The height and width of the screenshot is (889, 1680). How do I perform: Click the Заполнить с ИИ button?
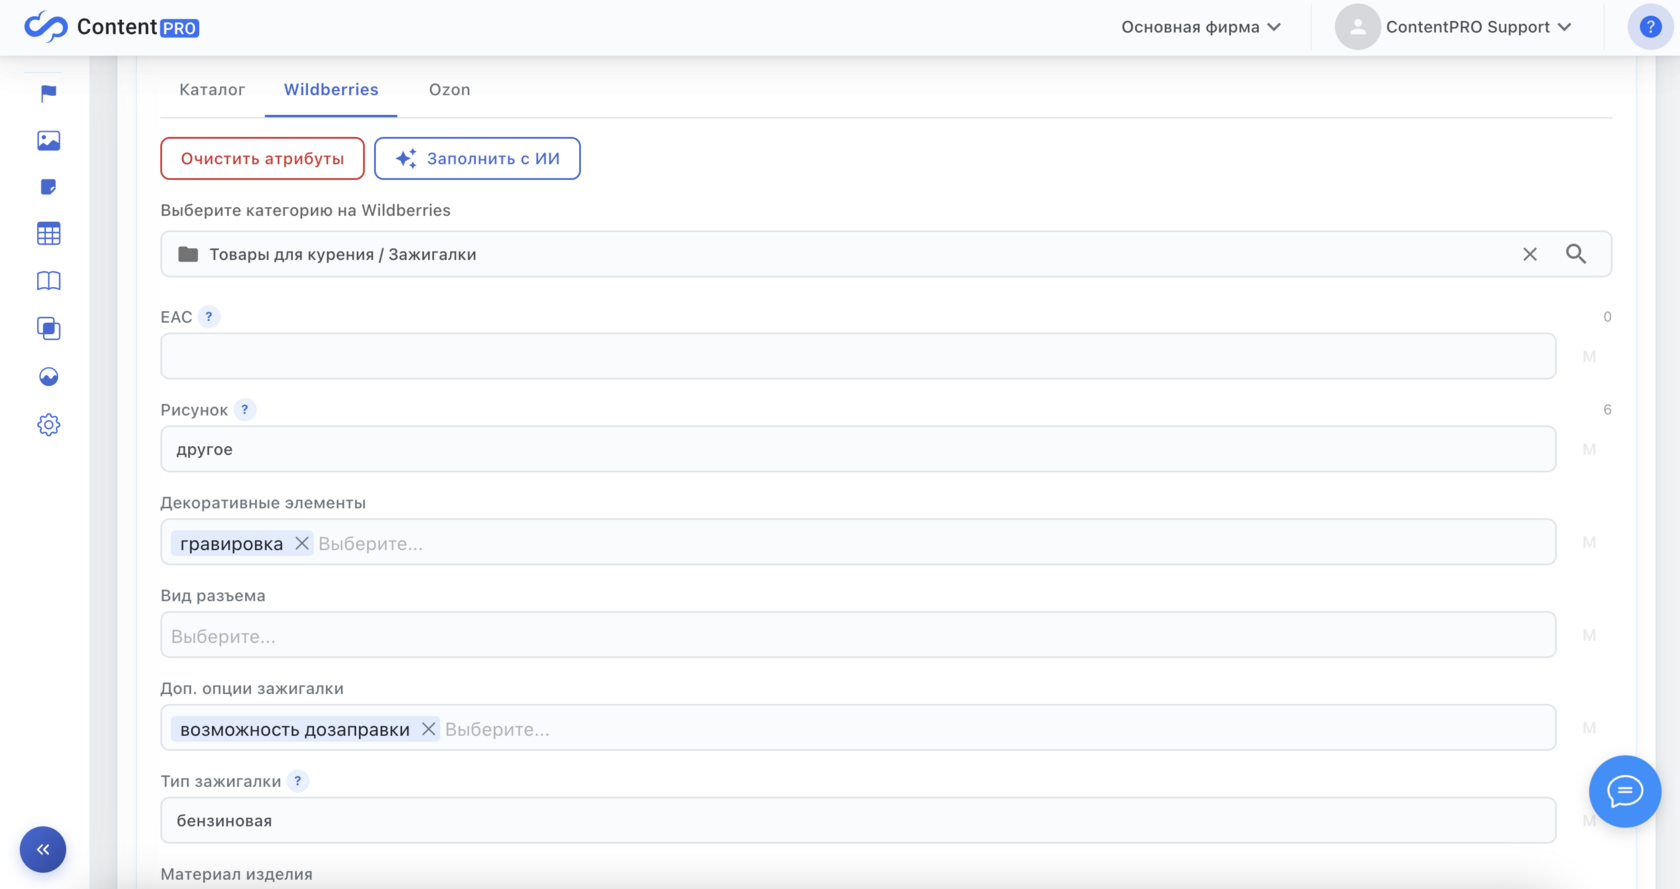tap(477, 159)
